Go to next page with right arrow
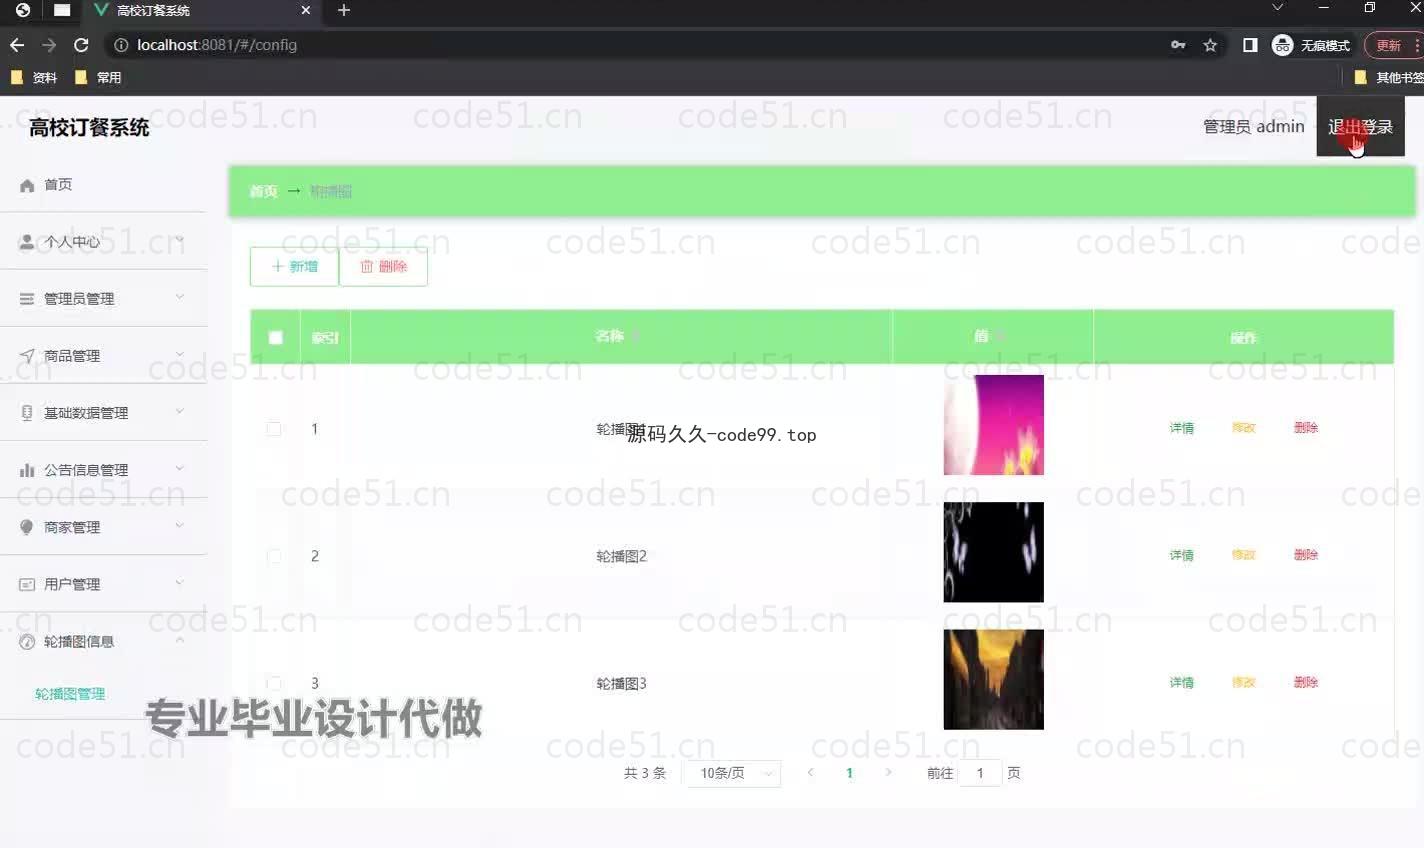Screen dimensions: 1424x848 [888, 773]
